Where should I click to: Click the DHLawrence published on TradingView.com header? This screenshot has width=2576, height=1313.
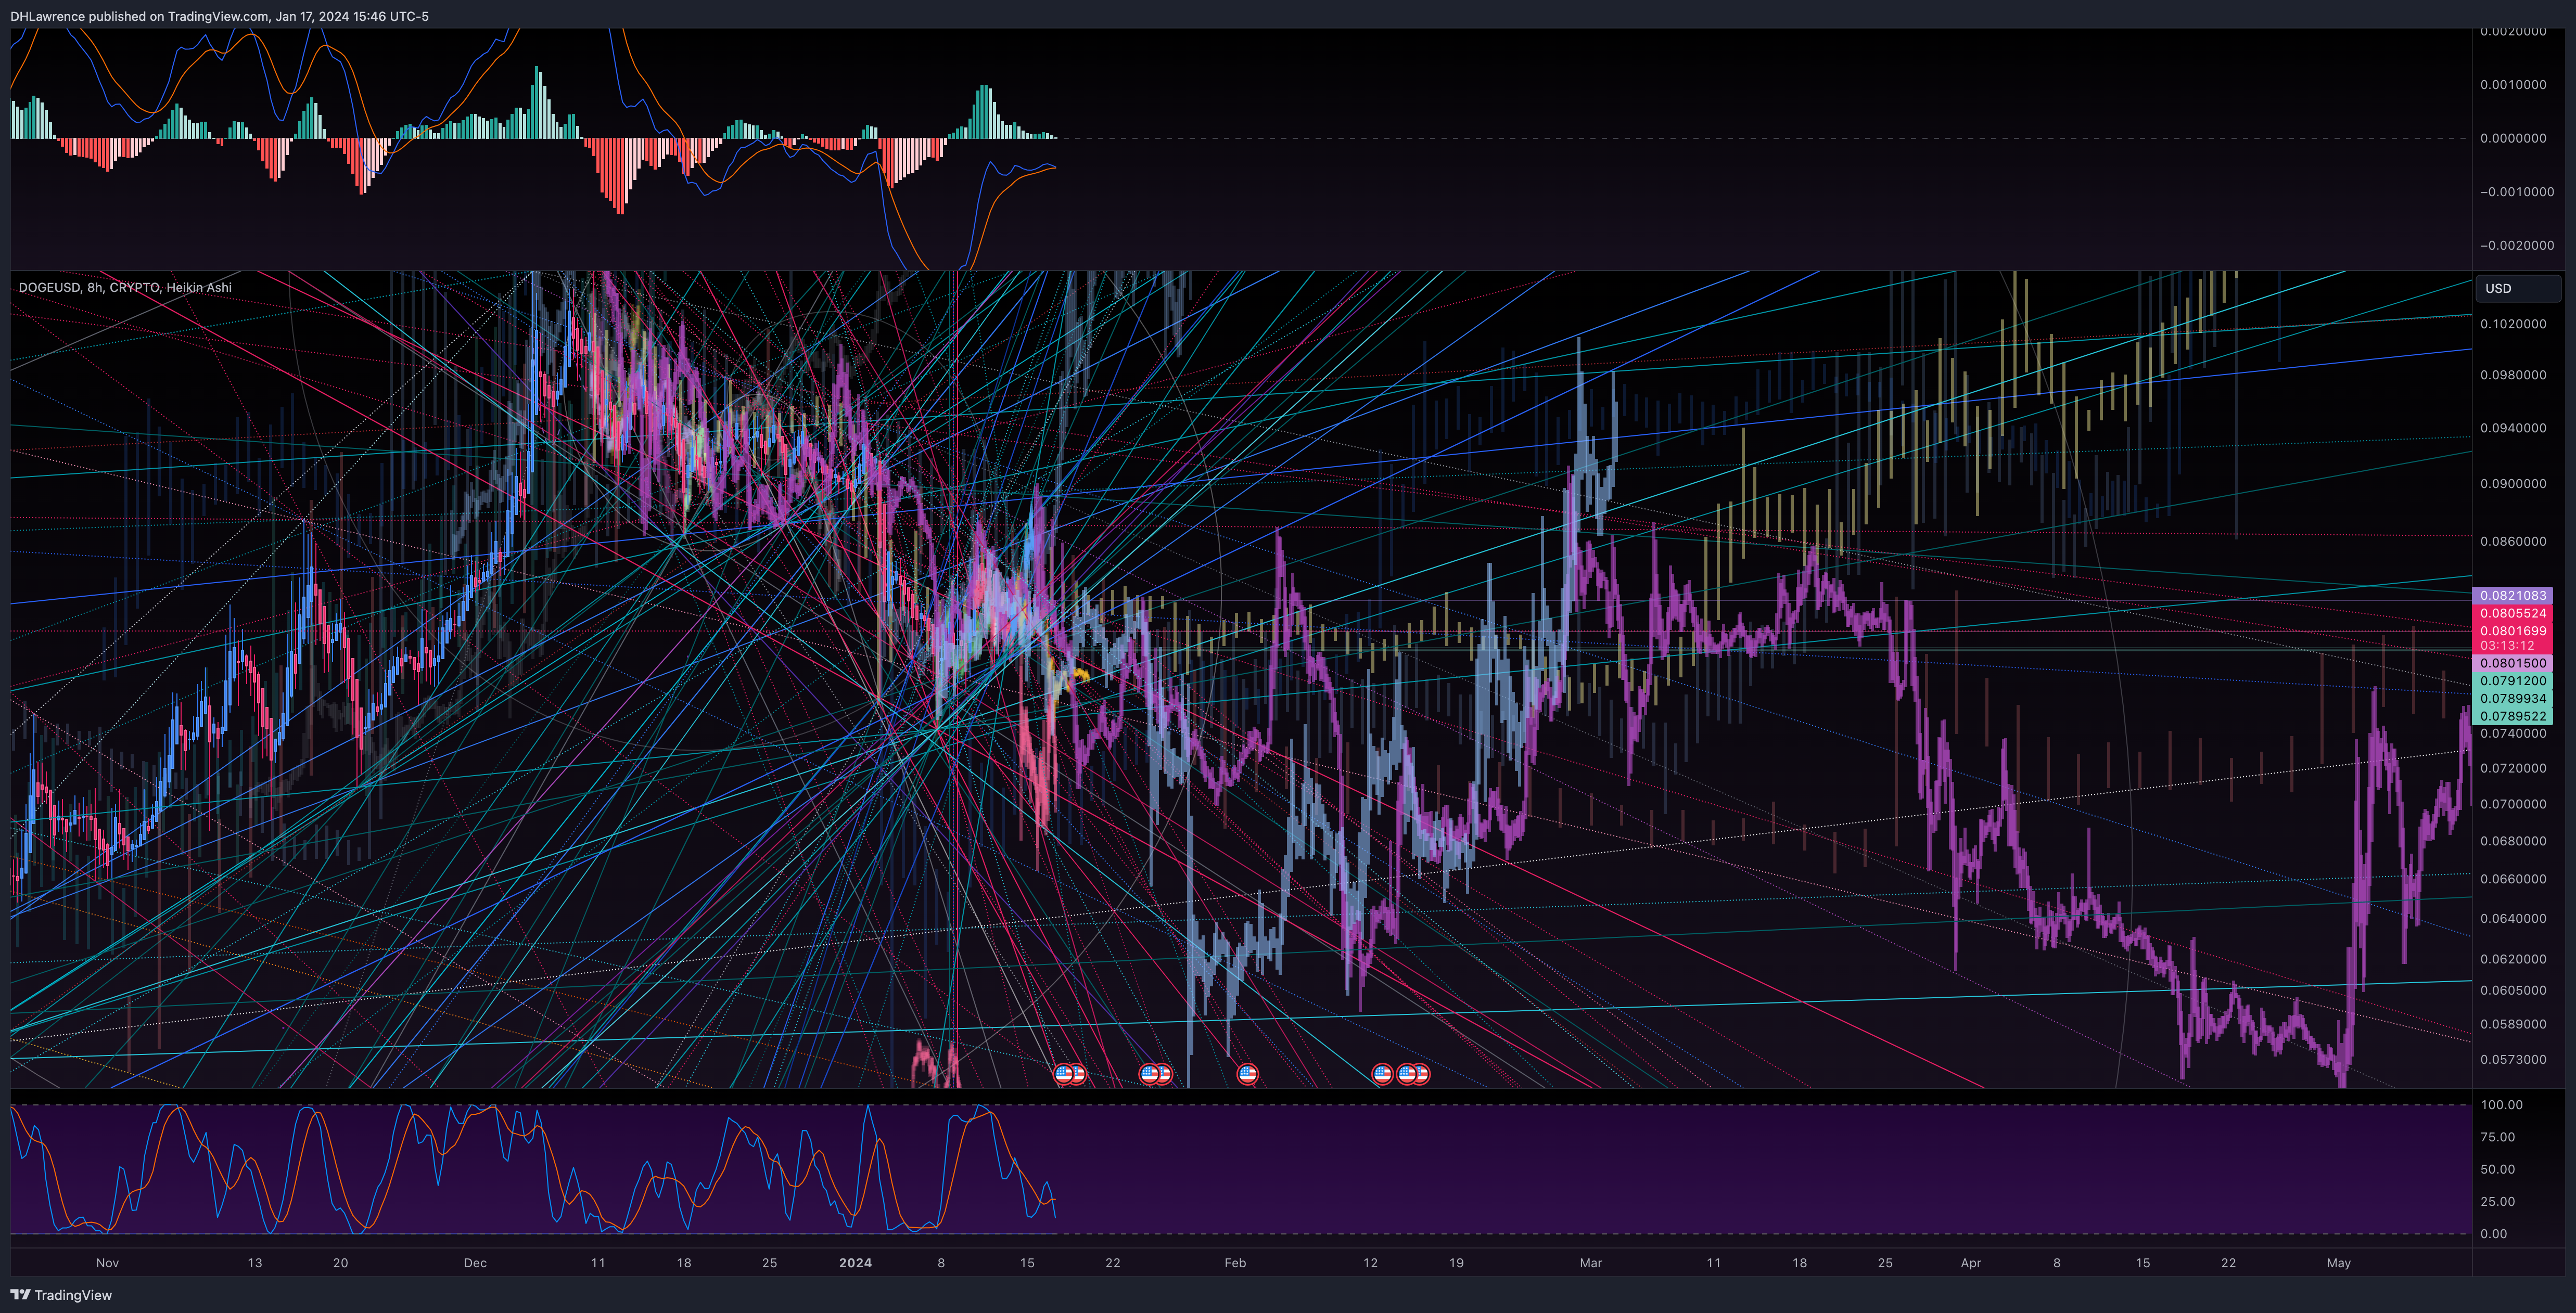pos(219,16)
